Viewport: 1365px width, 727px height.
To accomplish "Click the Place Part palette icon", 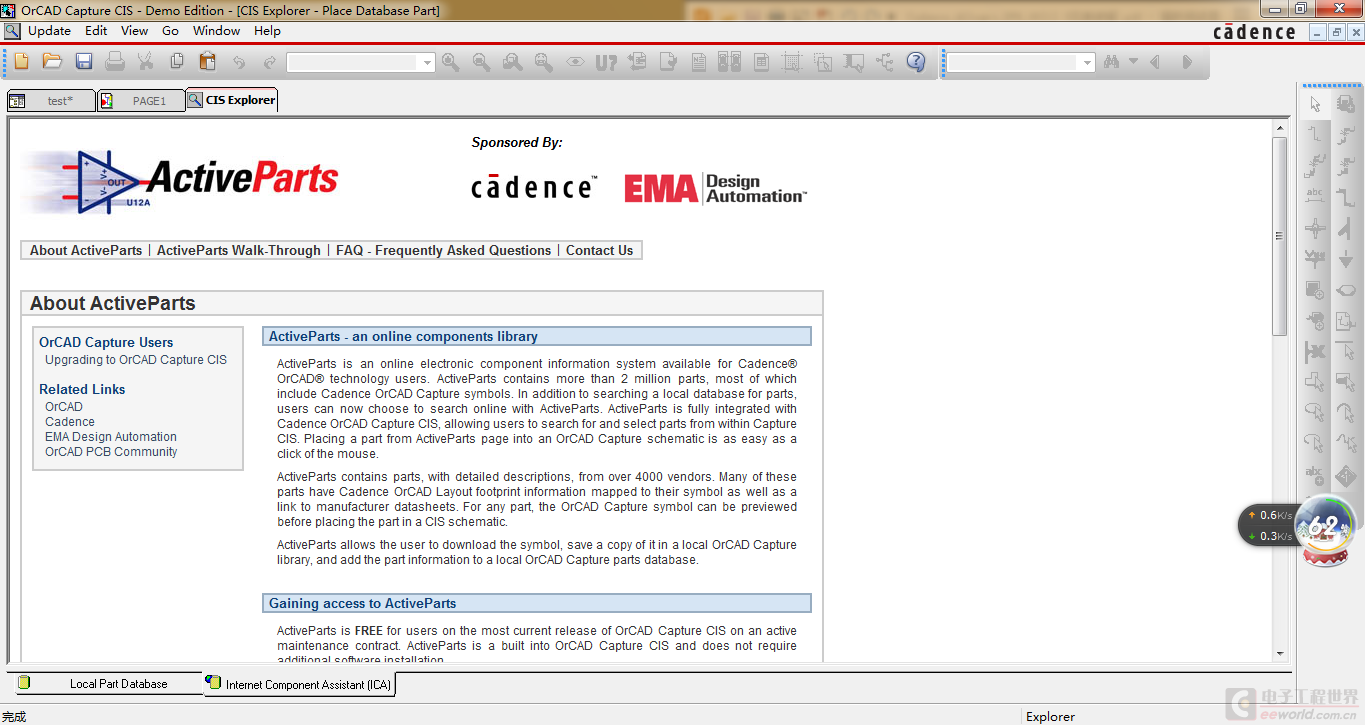I will [x=1346, y=104].
